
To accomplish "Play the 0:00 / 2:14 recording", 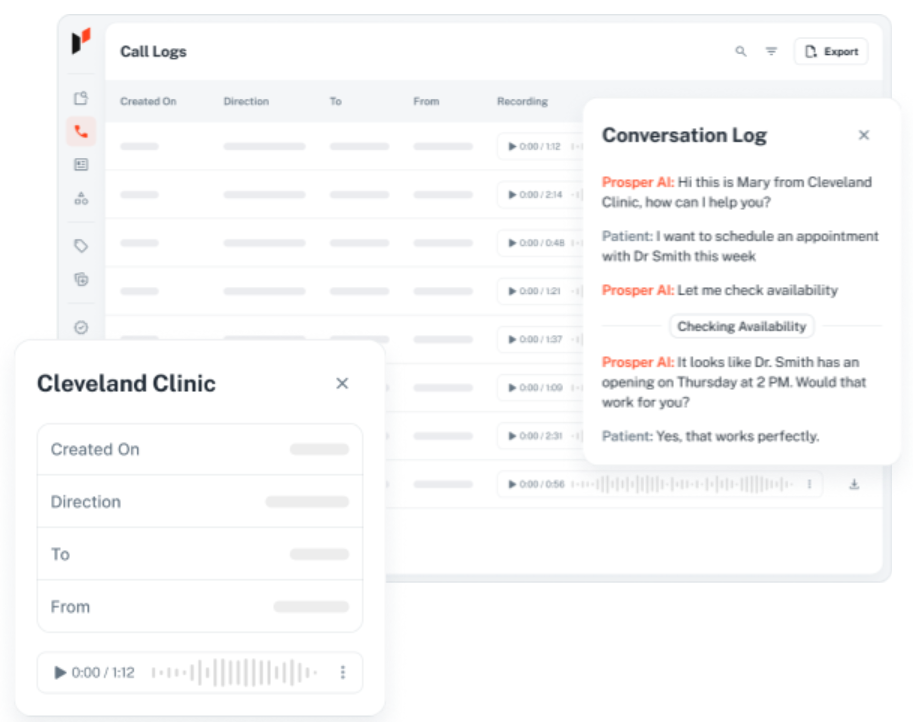I will point(512,194).
